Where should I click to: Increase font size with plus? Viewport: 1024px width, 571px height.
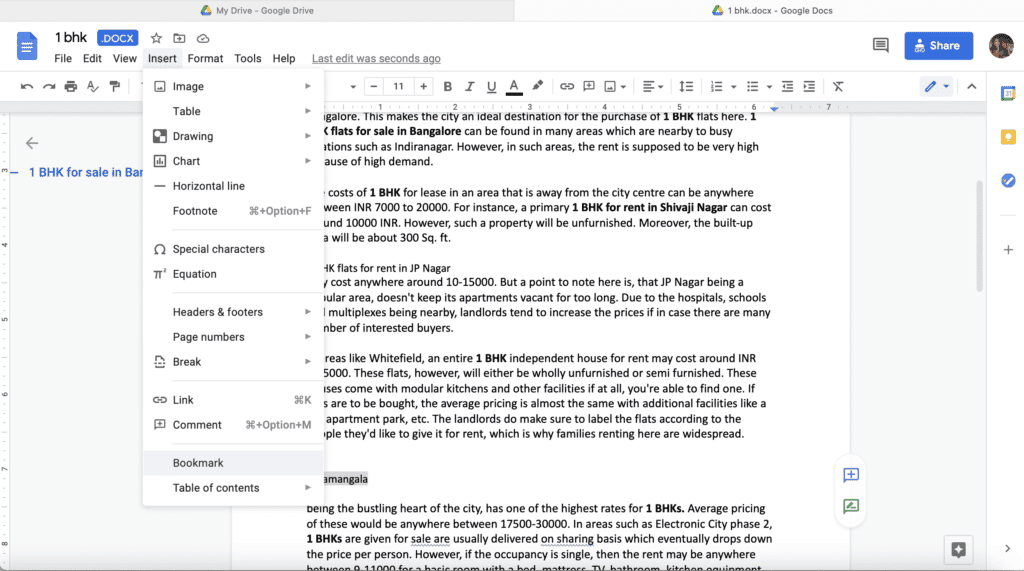(423, 87)
